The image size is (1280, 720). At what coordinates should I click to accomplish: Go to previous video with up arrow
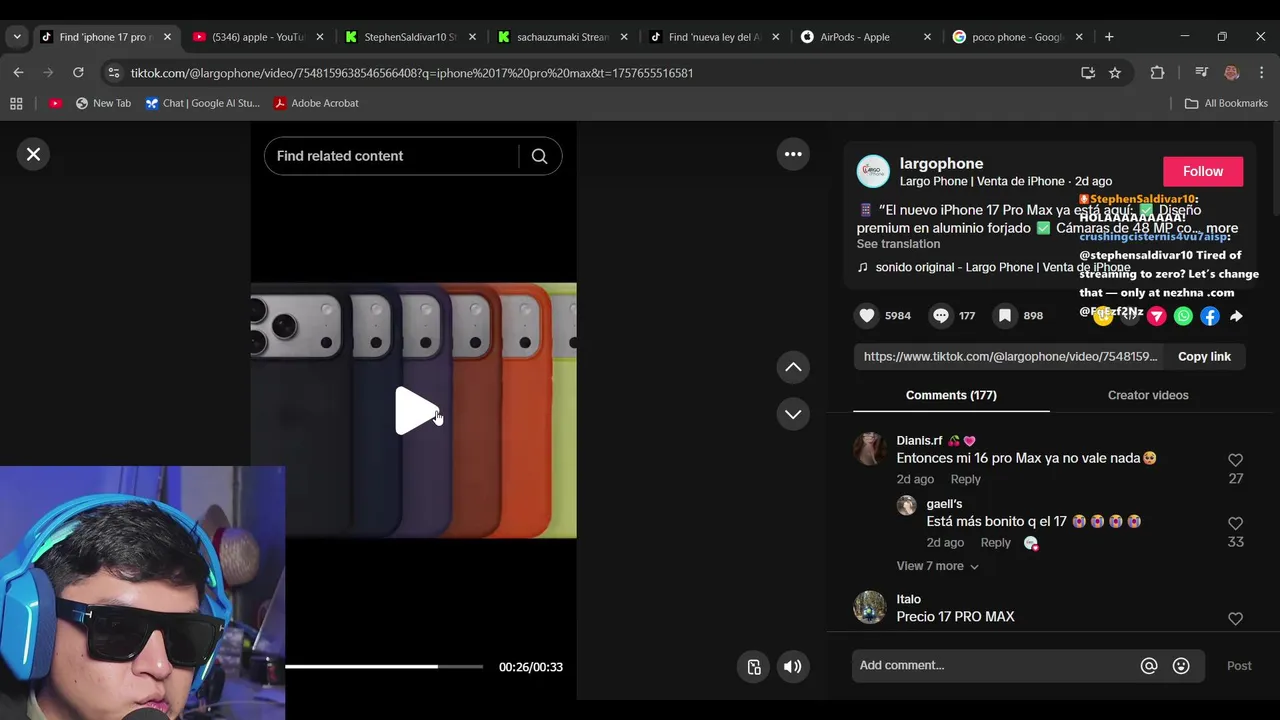[793, 367]
